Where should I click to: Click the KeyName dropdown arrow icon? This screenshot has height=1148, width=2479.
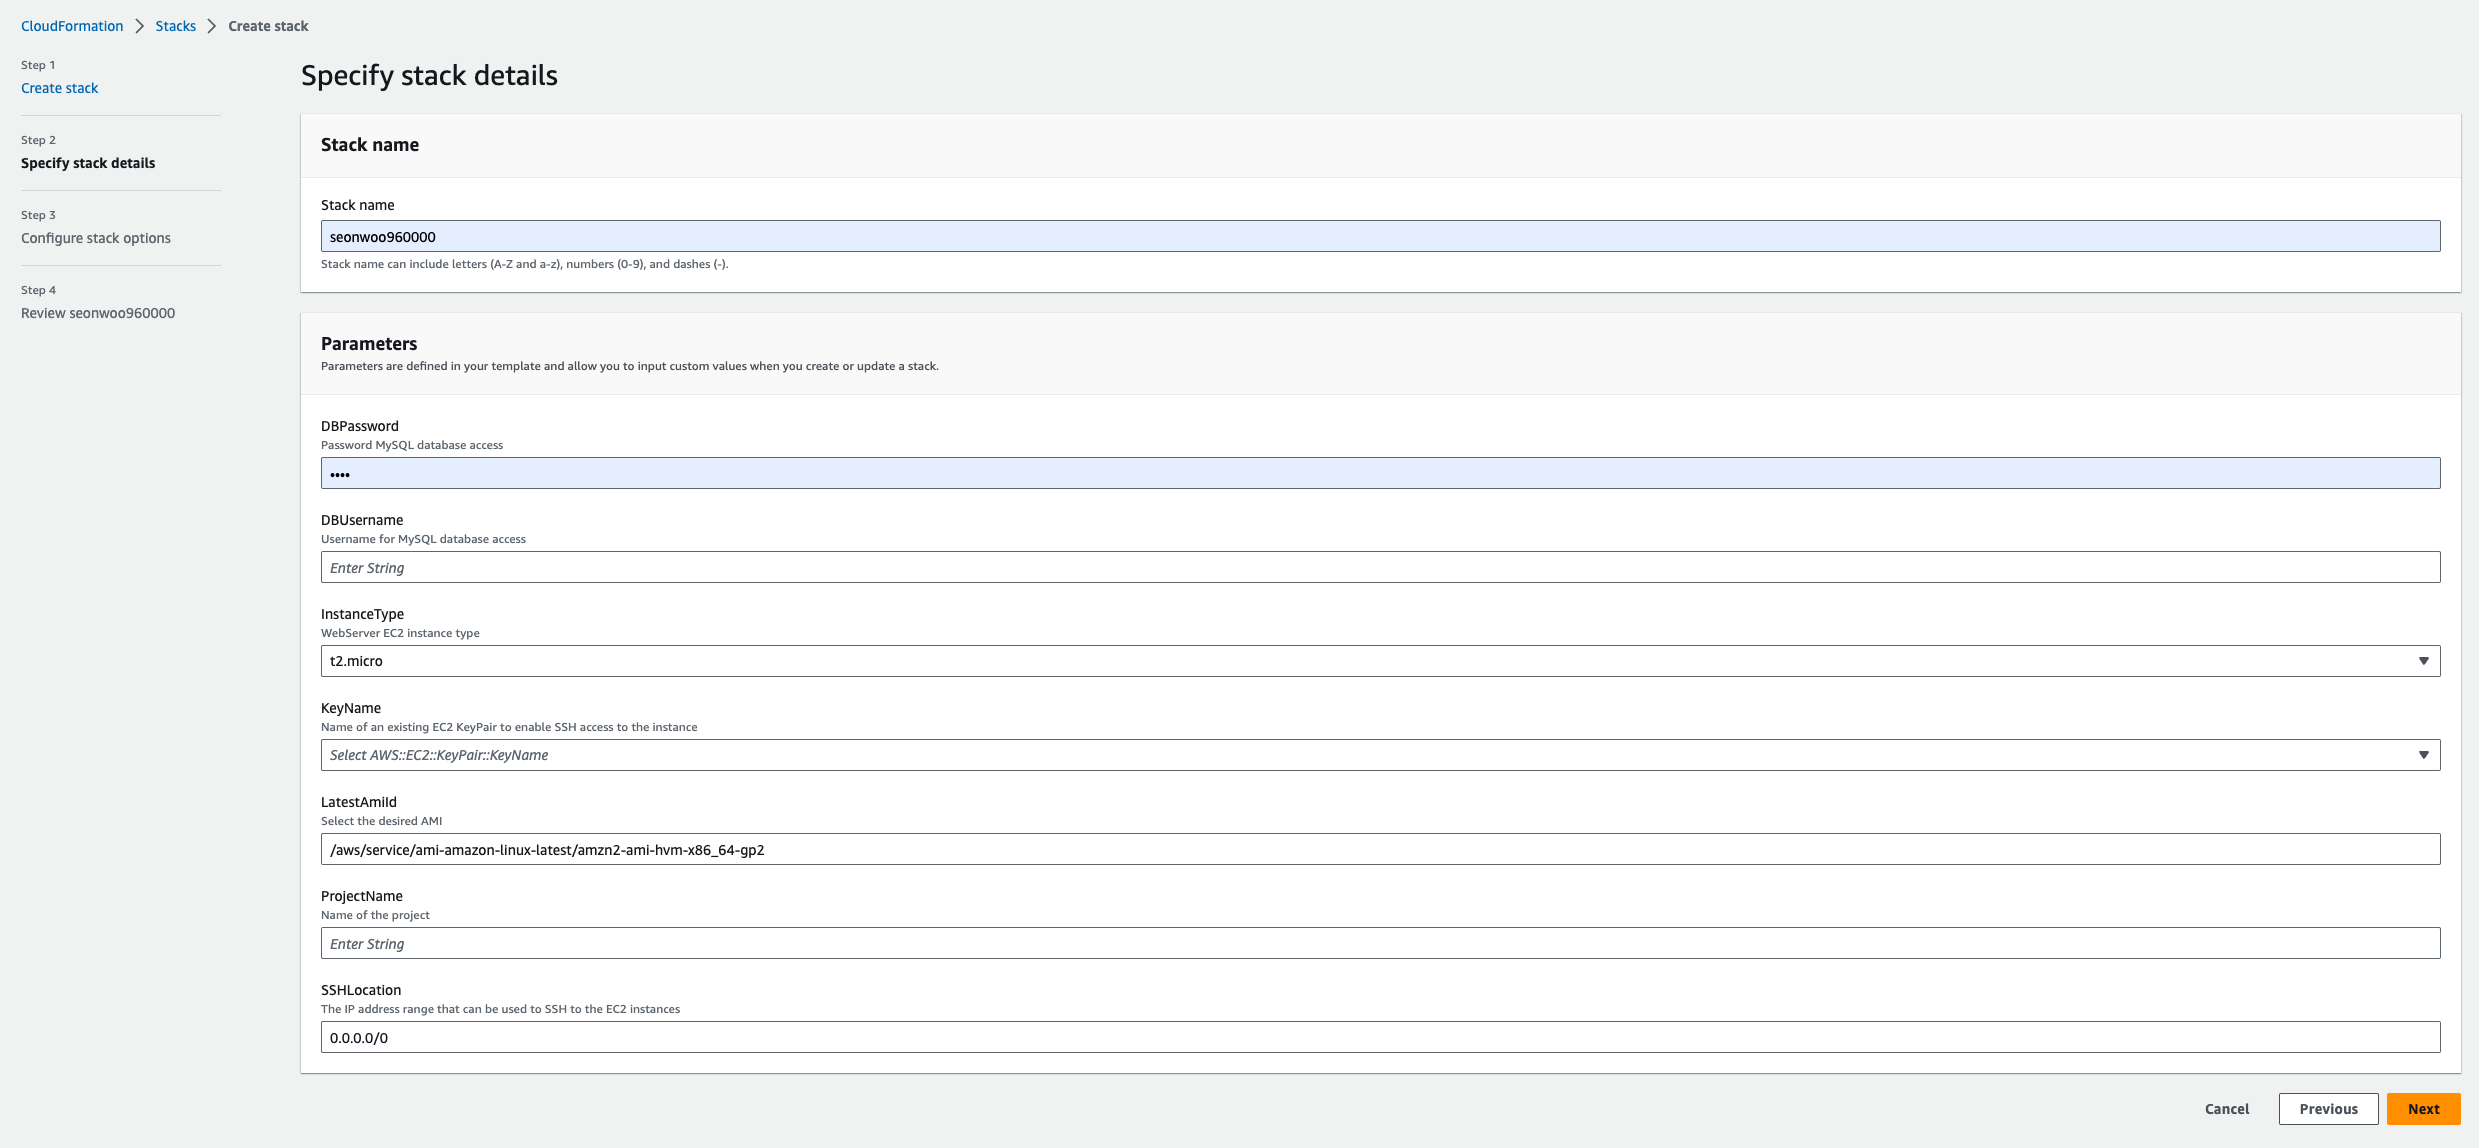(x=2423, y=755)
